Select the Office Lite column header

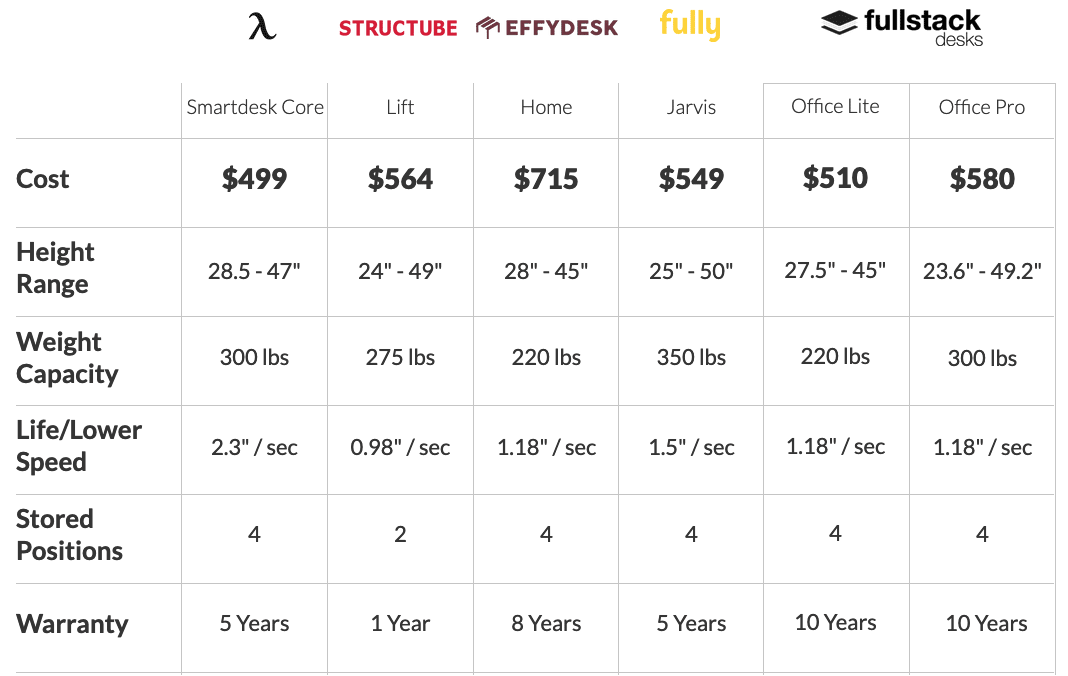(x=835, y=106)
